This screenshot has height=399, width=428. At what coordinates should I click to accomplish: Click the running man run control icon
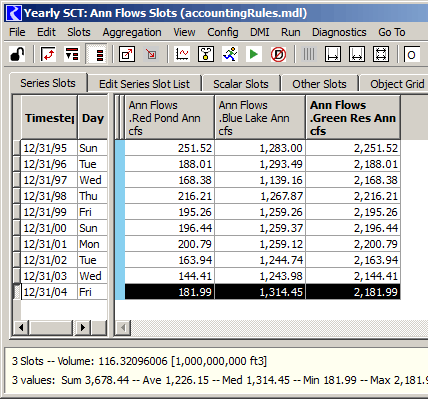[x=230, y=54]
